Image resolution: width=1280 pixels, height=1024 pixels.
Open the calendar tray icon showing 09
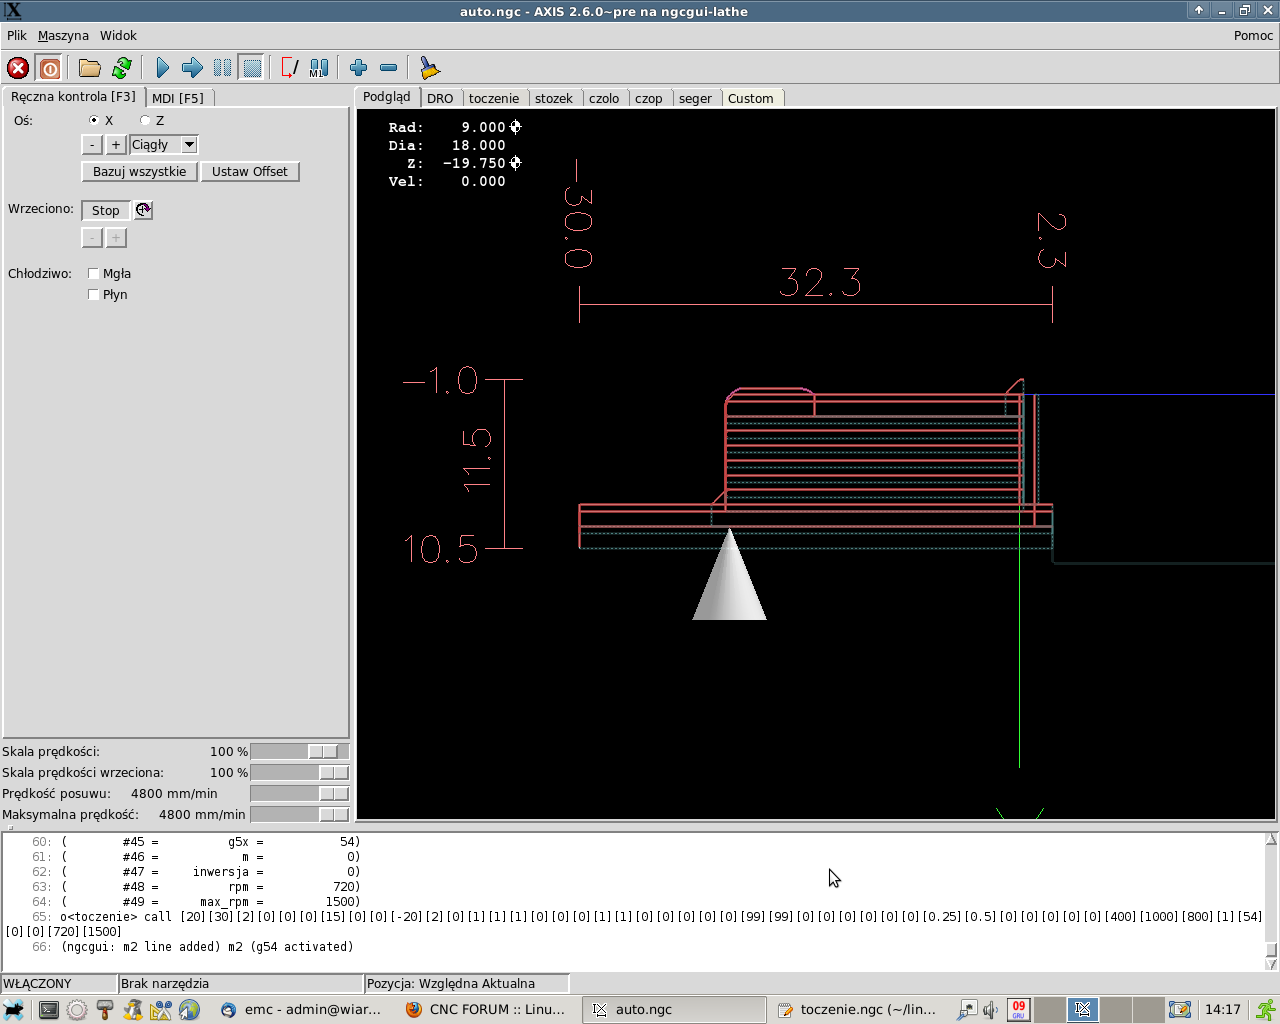click(x=1018, y=1010)
